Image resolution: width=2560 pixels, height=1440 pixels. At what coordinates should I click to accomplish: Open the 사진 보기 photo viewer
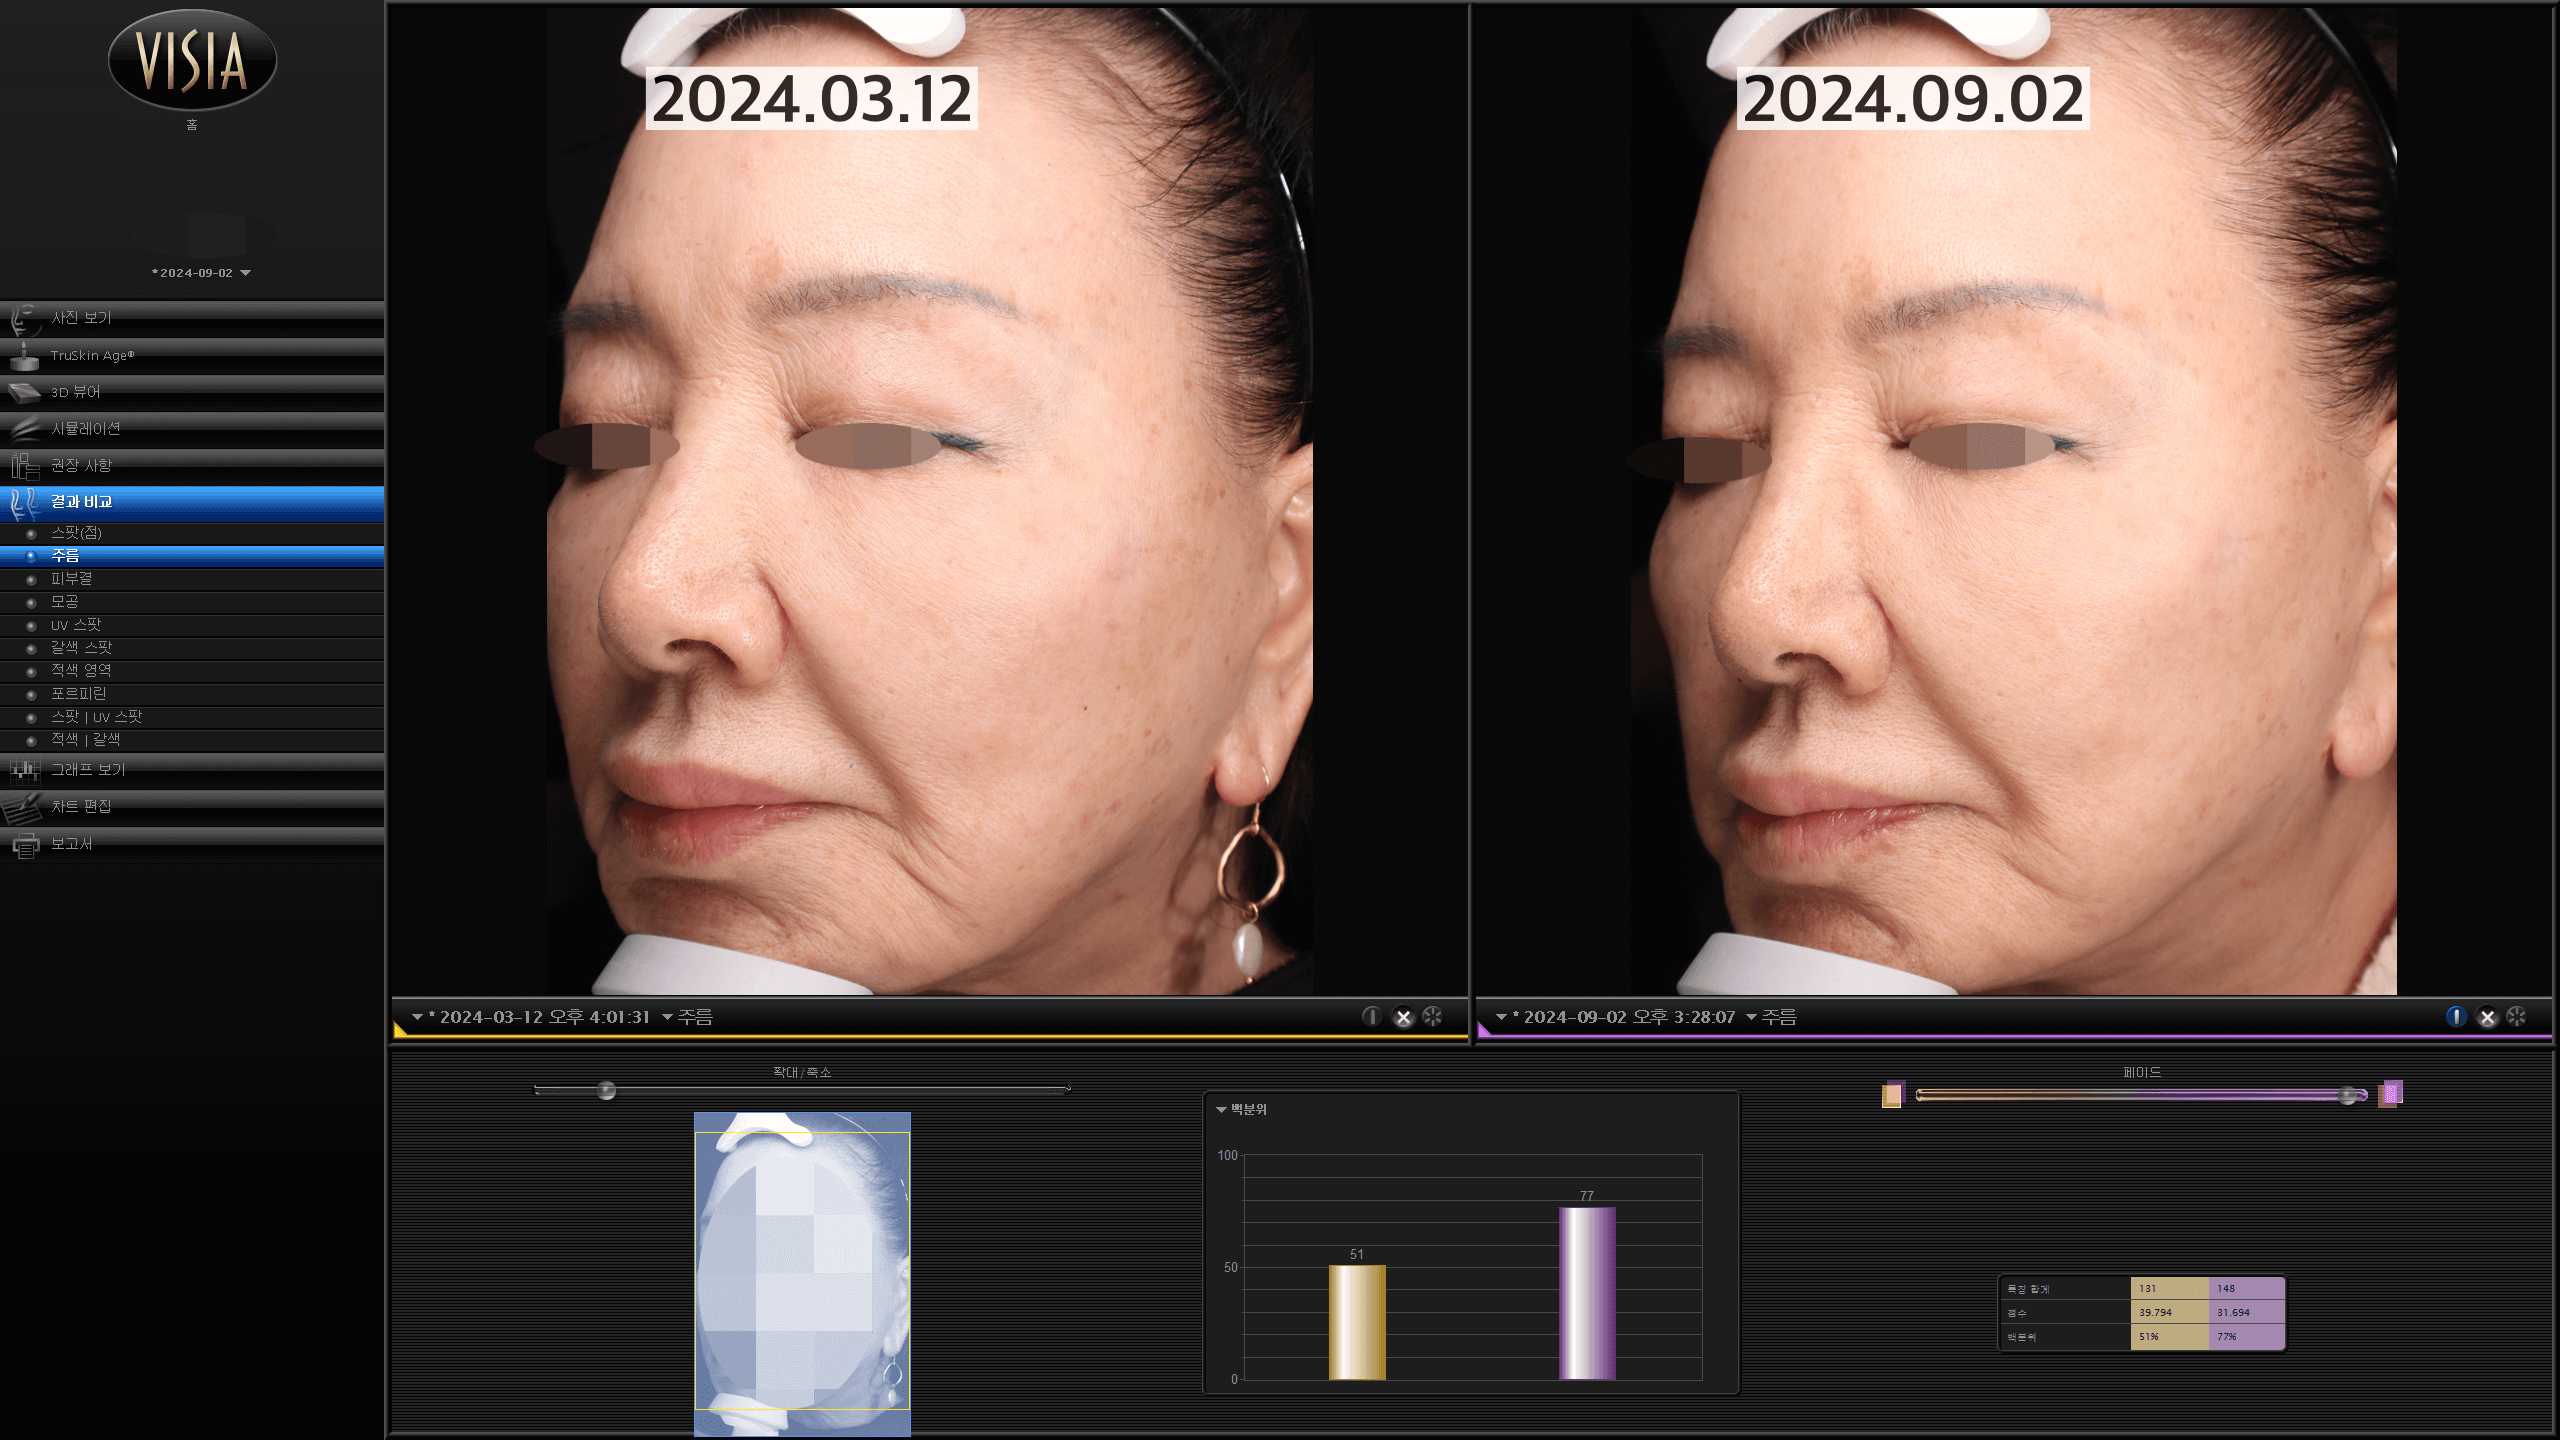(192, 318)
